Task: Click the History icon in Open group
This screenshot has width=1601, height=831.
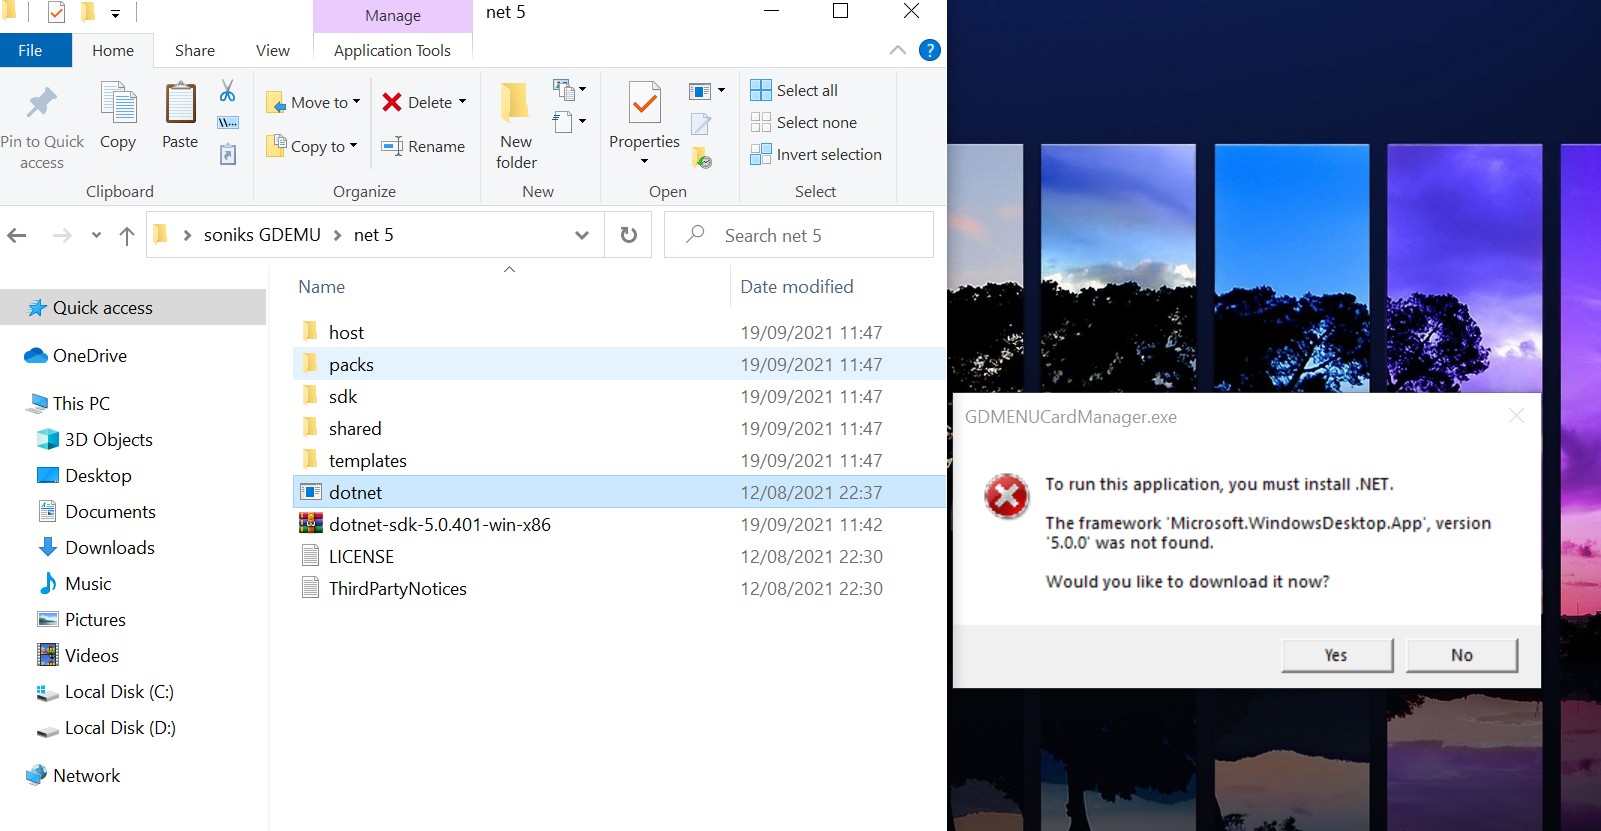Action: point(701,157)
